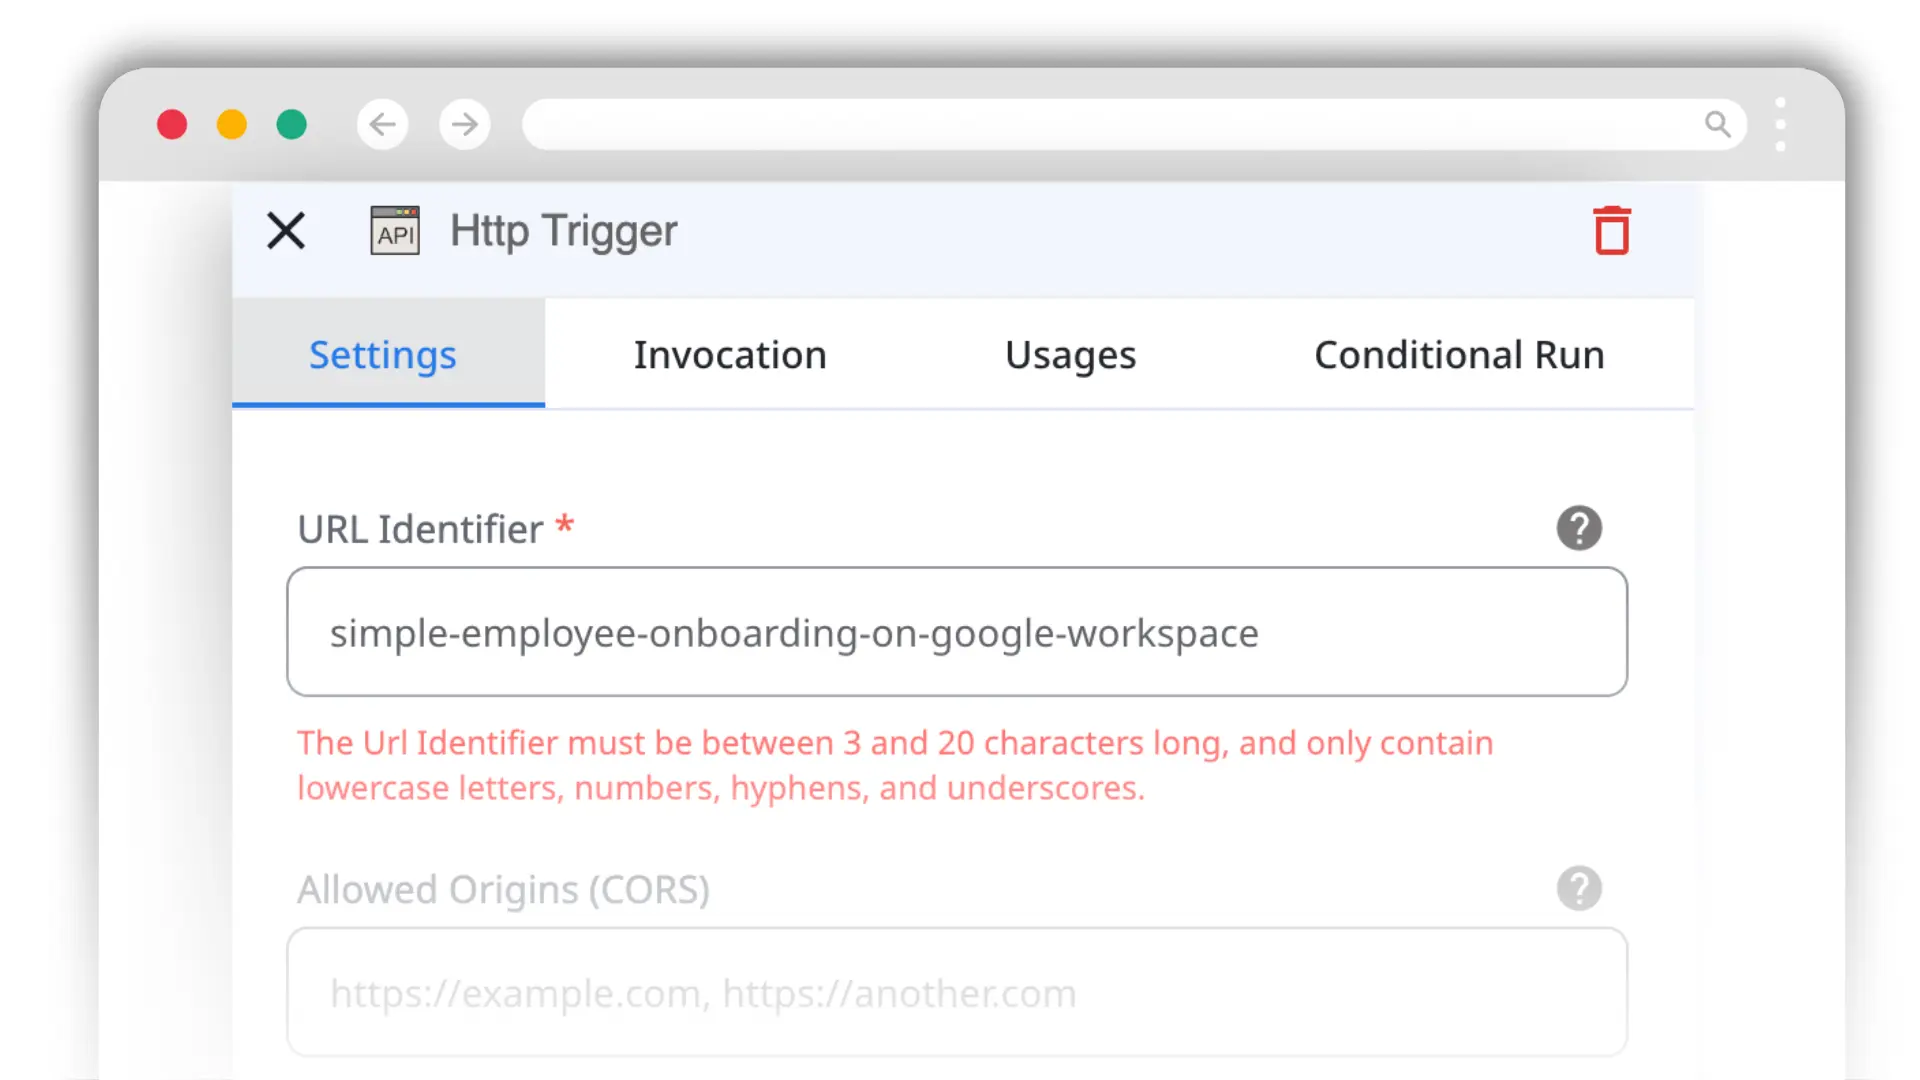Go forward with browser forward arrow
1920x1080 pixels.
tap(464, 124)
